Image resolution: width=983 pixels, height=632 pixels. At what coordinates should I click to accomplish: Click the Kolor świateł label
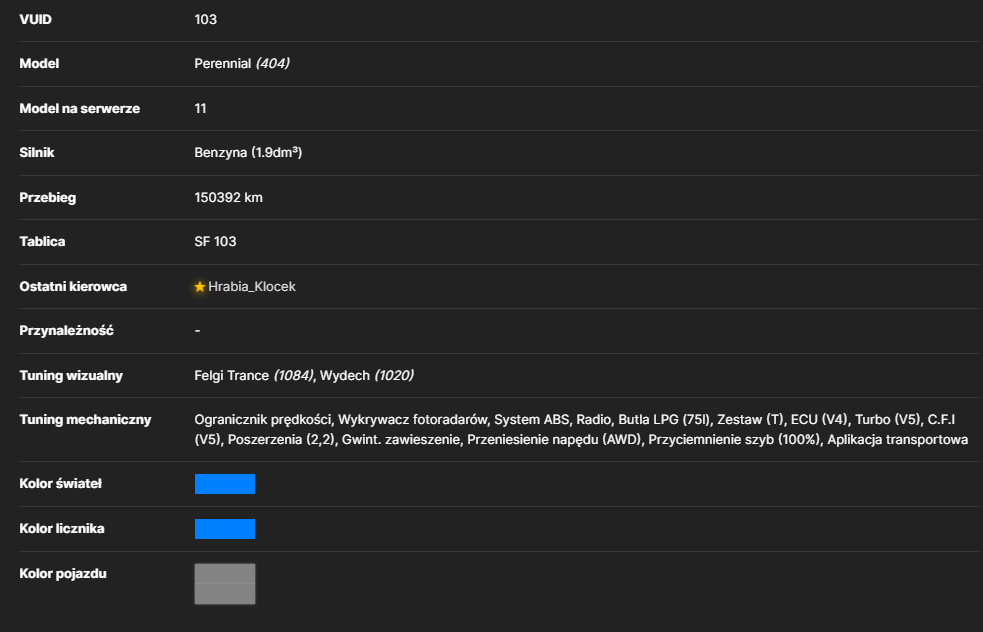click(60, 483)
